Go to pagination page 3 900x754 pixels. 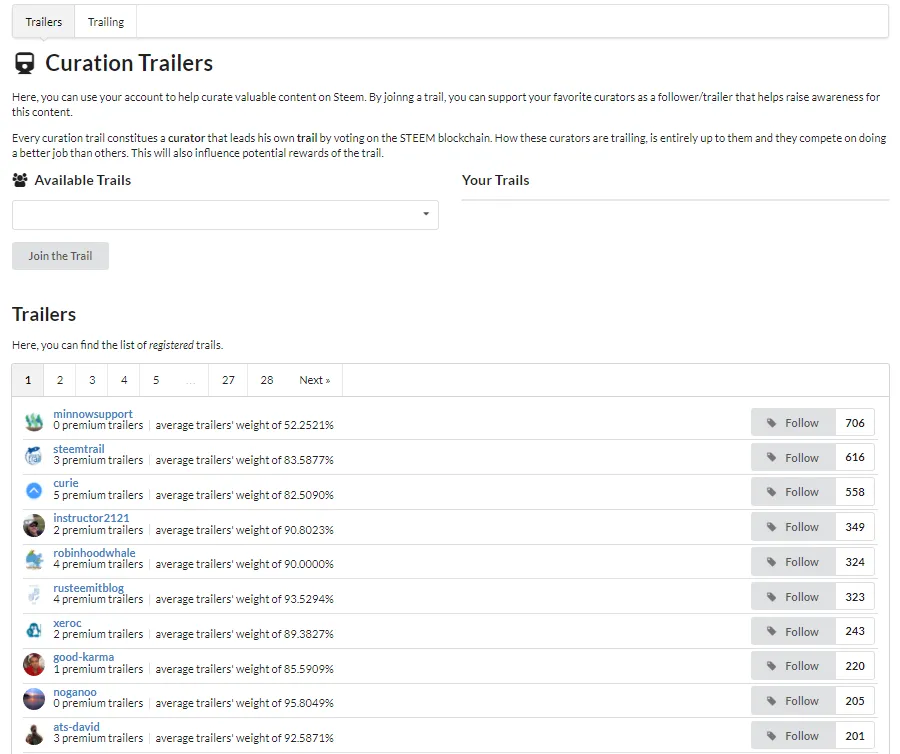(x=92, y=380)
